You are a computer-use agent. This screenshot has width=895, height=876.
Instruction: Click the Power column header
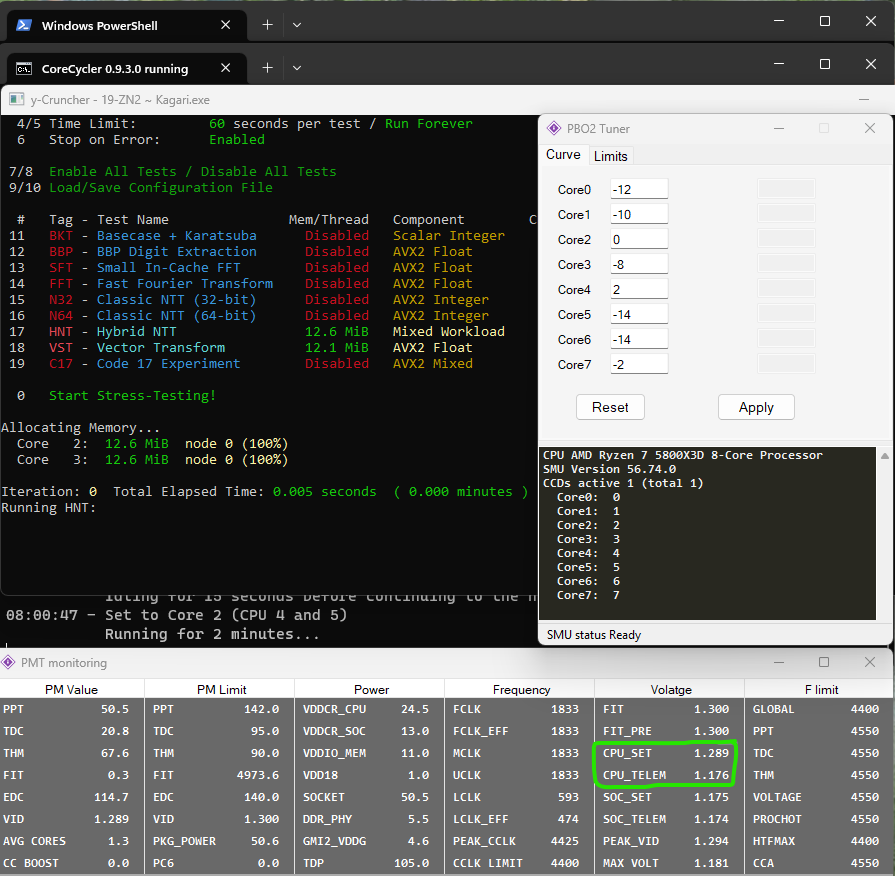[x=371, y=689]
